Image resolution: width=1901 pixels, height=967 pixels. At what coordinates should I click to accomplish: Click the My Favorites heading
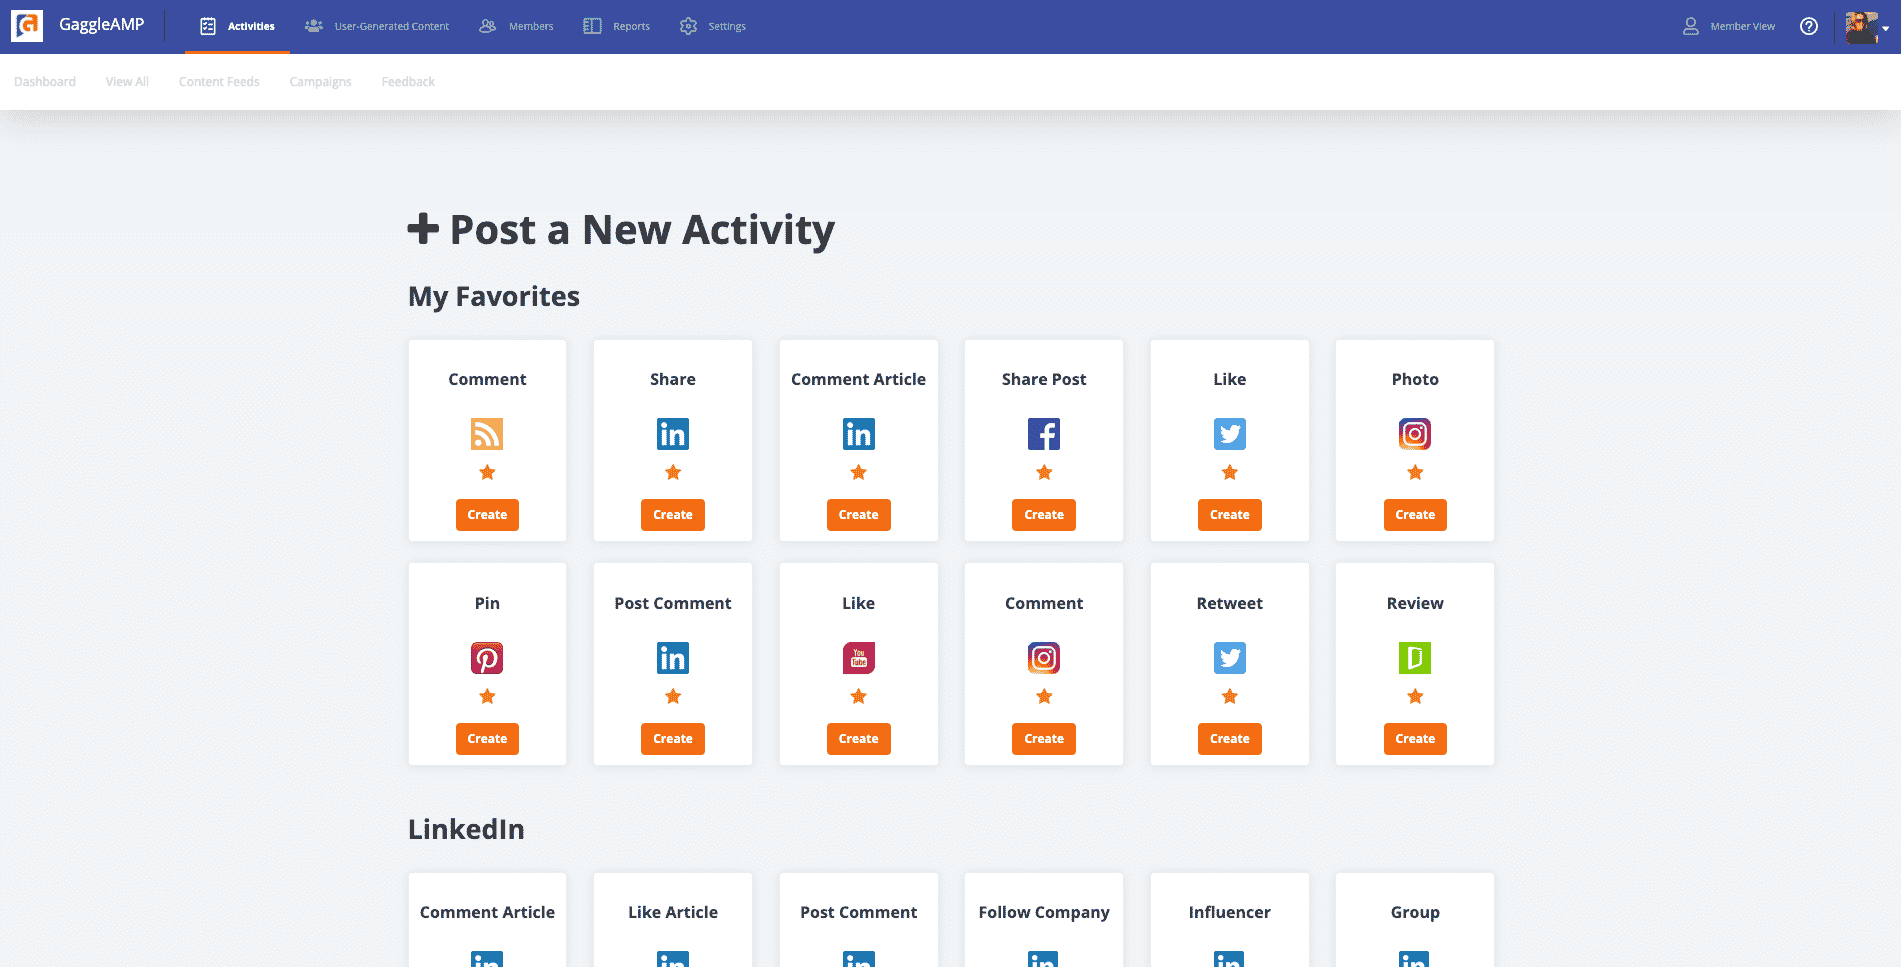click(494, 297)
